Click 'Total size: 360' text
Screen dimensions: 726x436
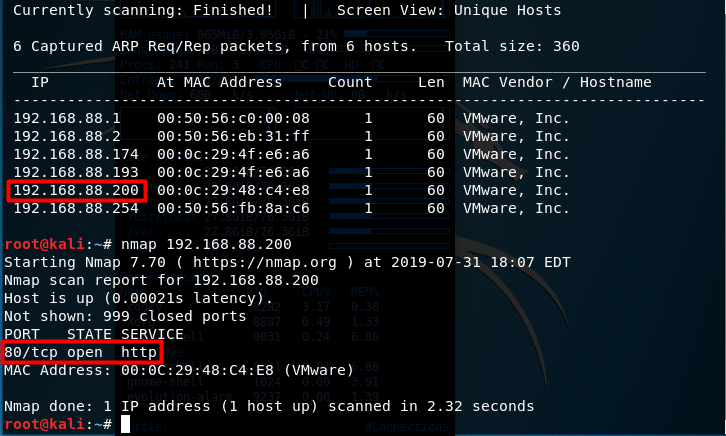point(512,46)
